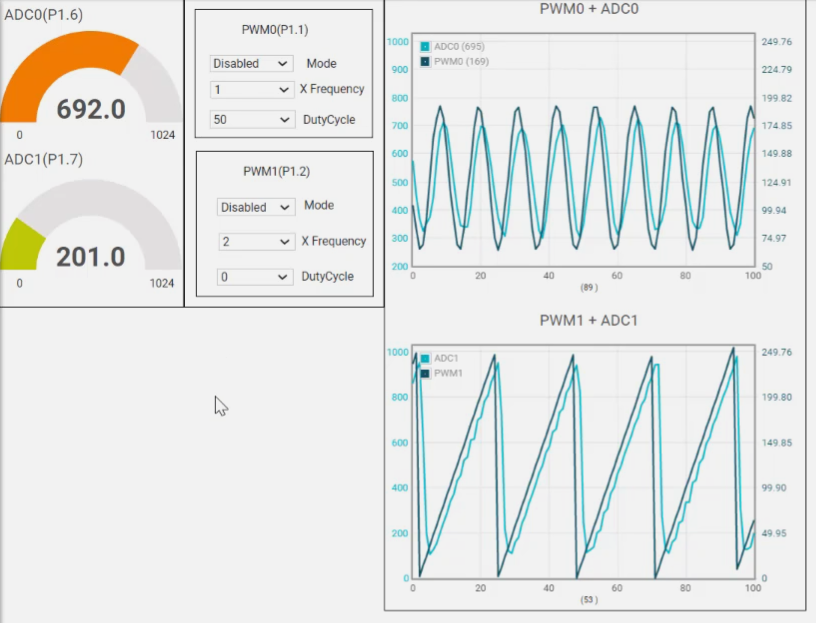
Task: Toggle the ADC1 series in the lower chart legend
Action: click(x=447, y=358)
